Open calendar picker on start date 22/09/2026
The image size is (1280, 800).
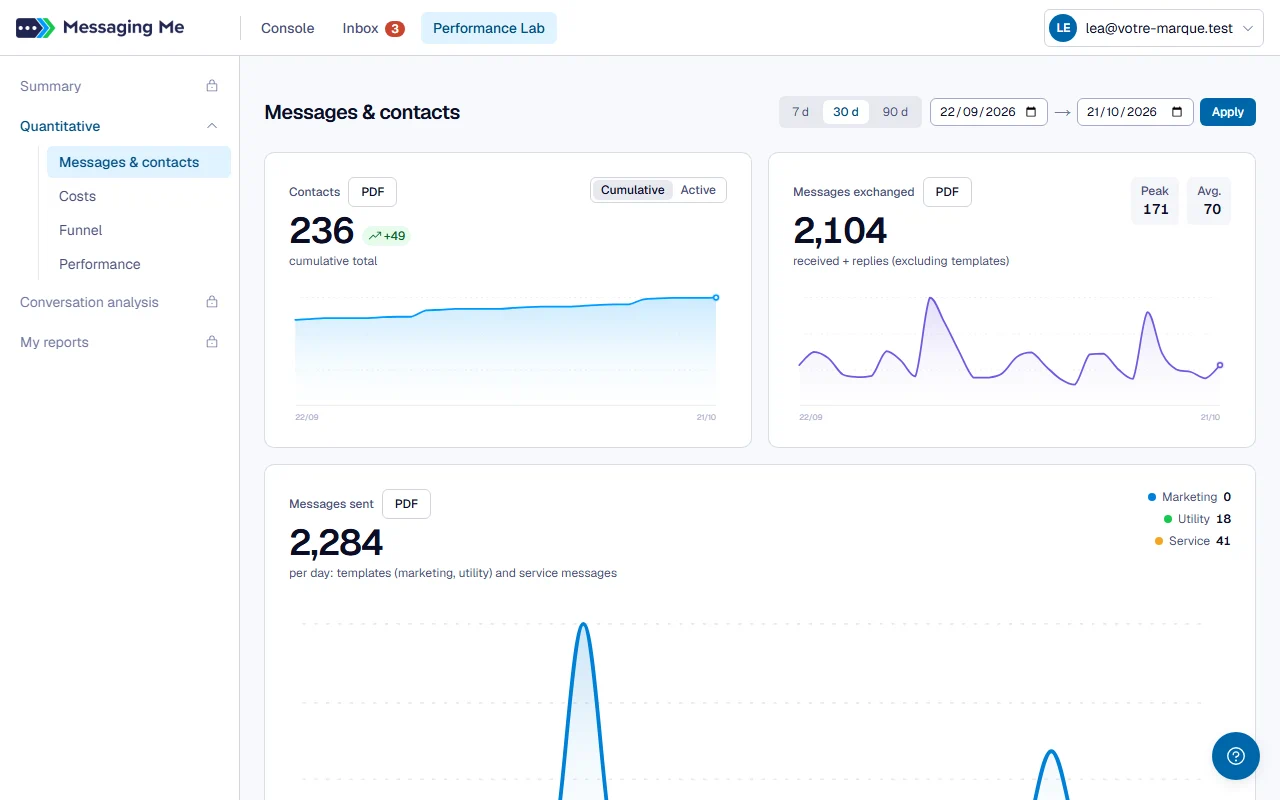(1031, 112)
